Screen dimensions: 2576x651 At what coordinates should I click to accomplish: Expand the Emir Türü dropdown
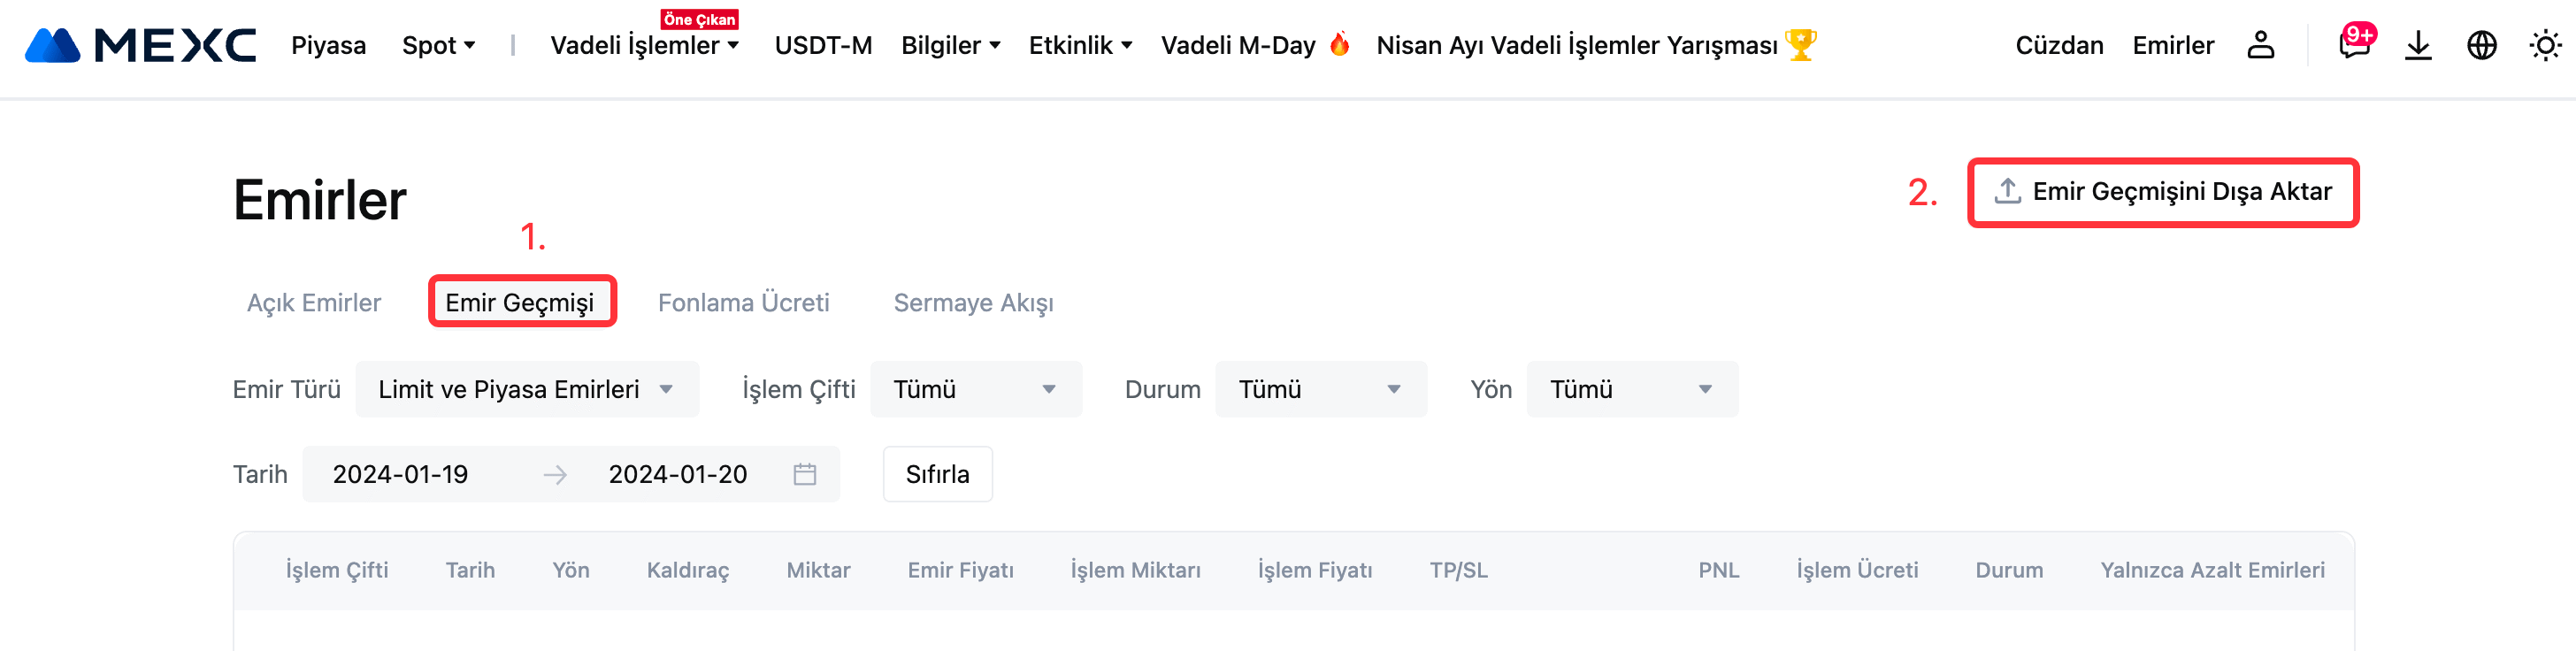coord(527,389)
